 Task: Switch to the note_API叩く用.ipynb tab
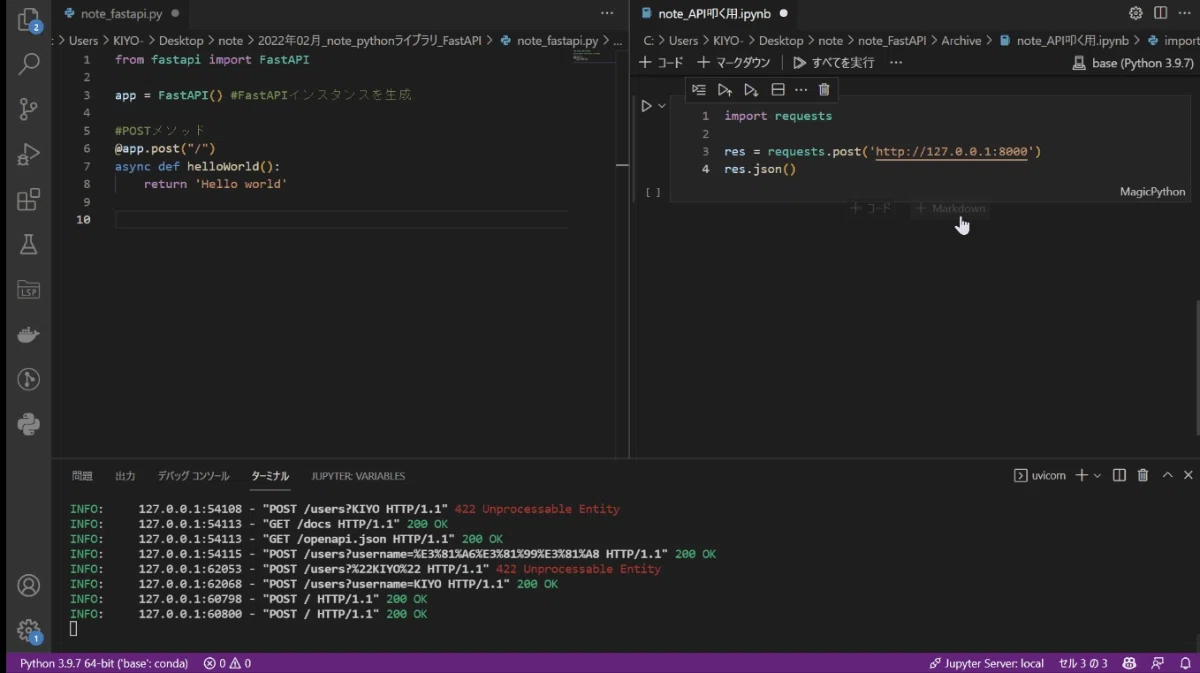pos(713,14)
